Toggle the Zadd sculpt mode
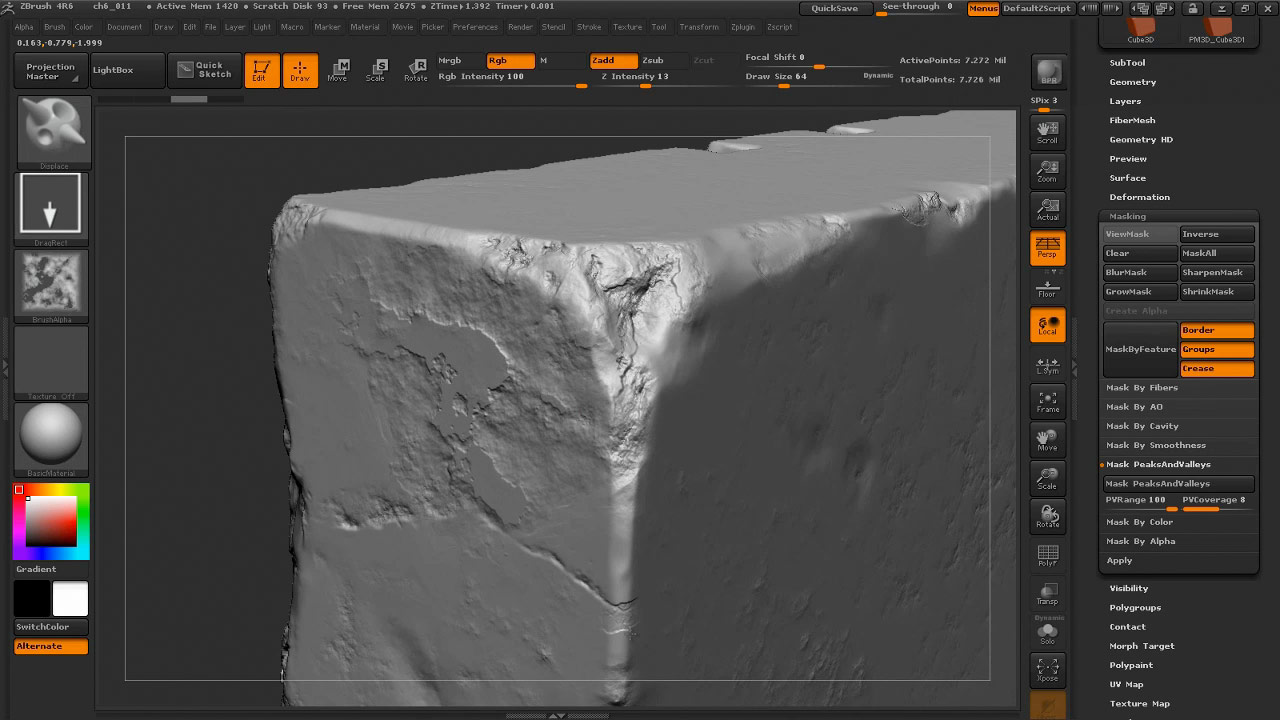 pyautogui.click(x=612, y=60)
